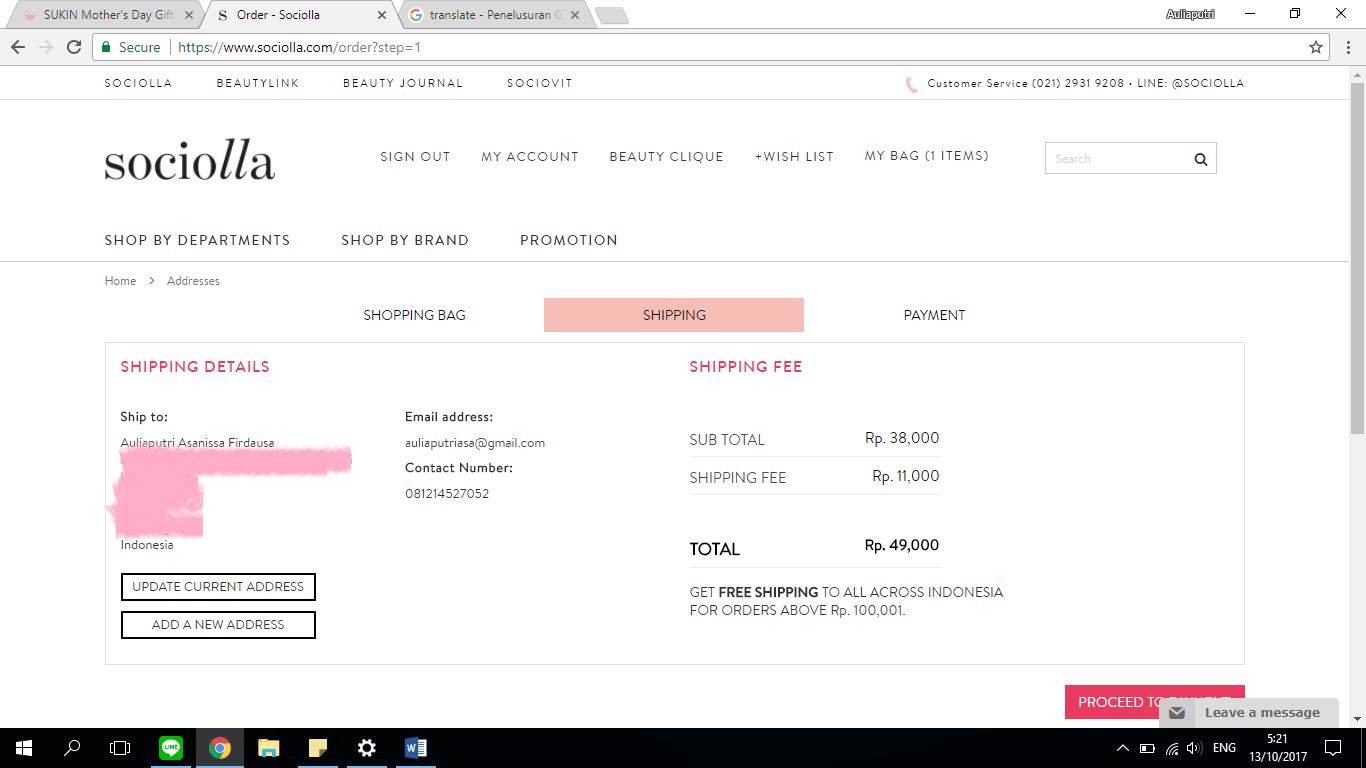Image resolution: width=1366 pixels, height=768 pixels.
Task: Open Settings gear on the taskbar
Action: 367,748
